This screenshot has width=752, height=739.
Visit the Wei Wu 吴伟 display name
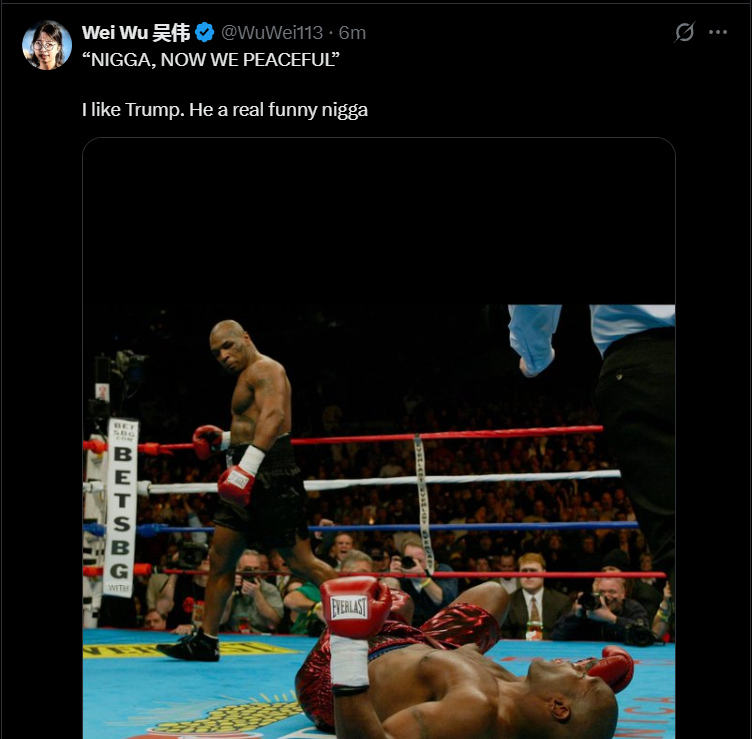click(x=136, y=33)
